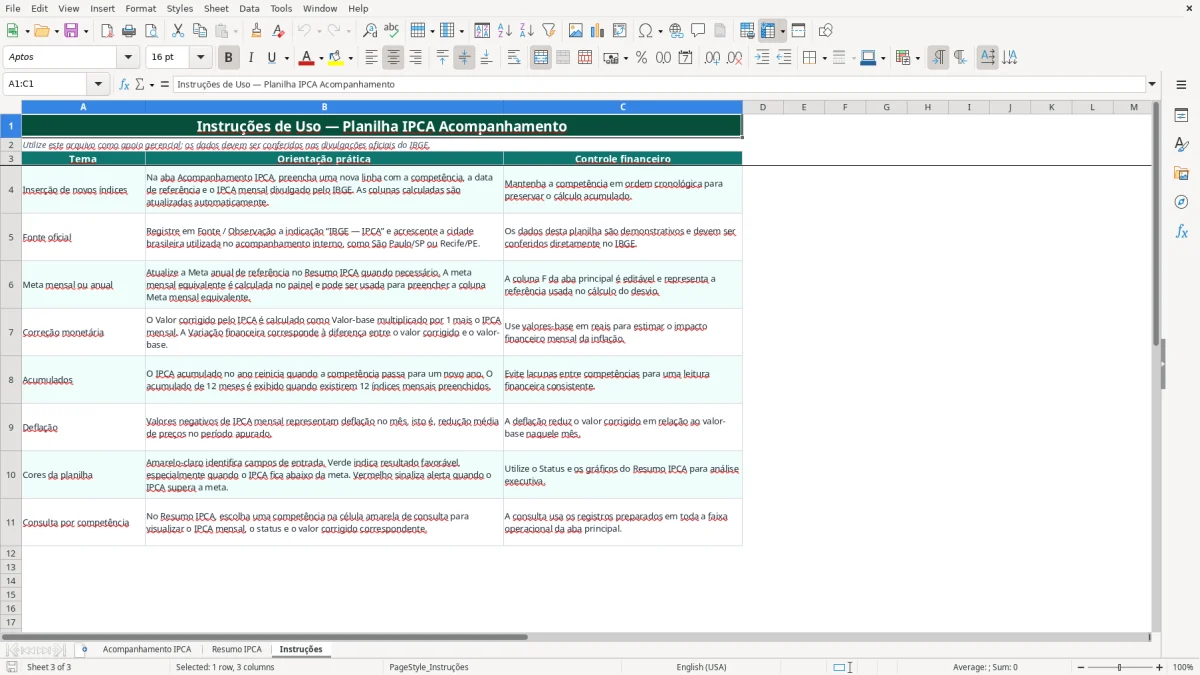Viewport: 1200px width, 675px height.
Task: Click Sort Descending icon
Action: (x=526, y=31)
